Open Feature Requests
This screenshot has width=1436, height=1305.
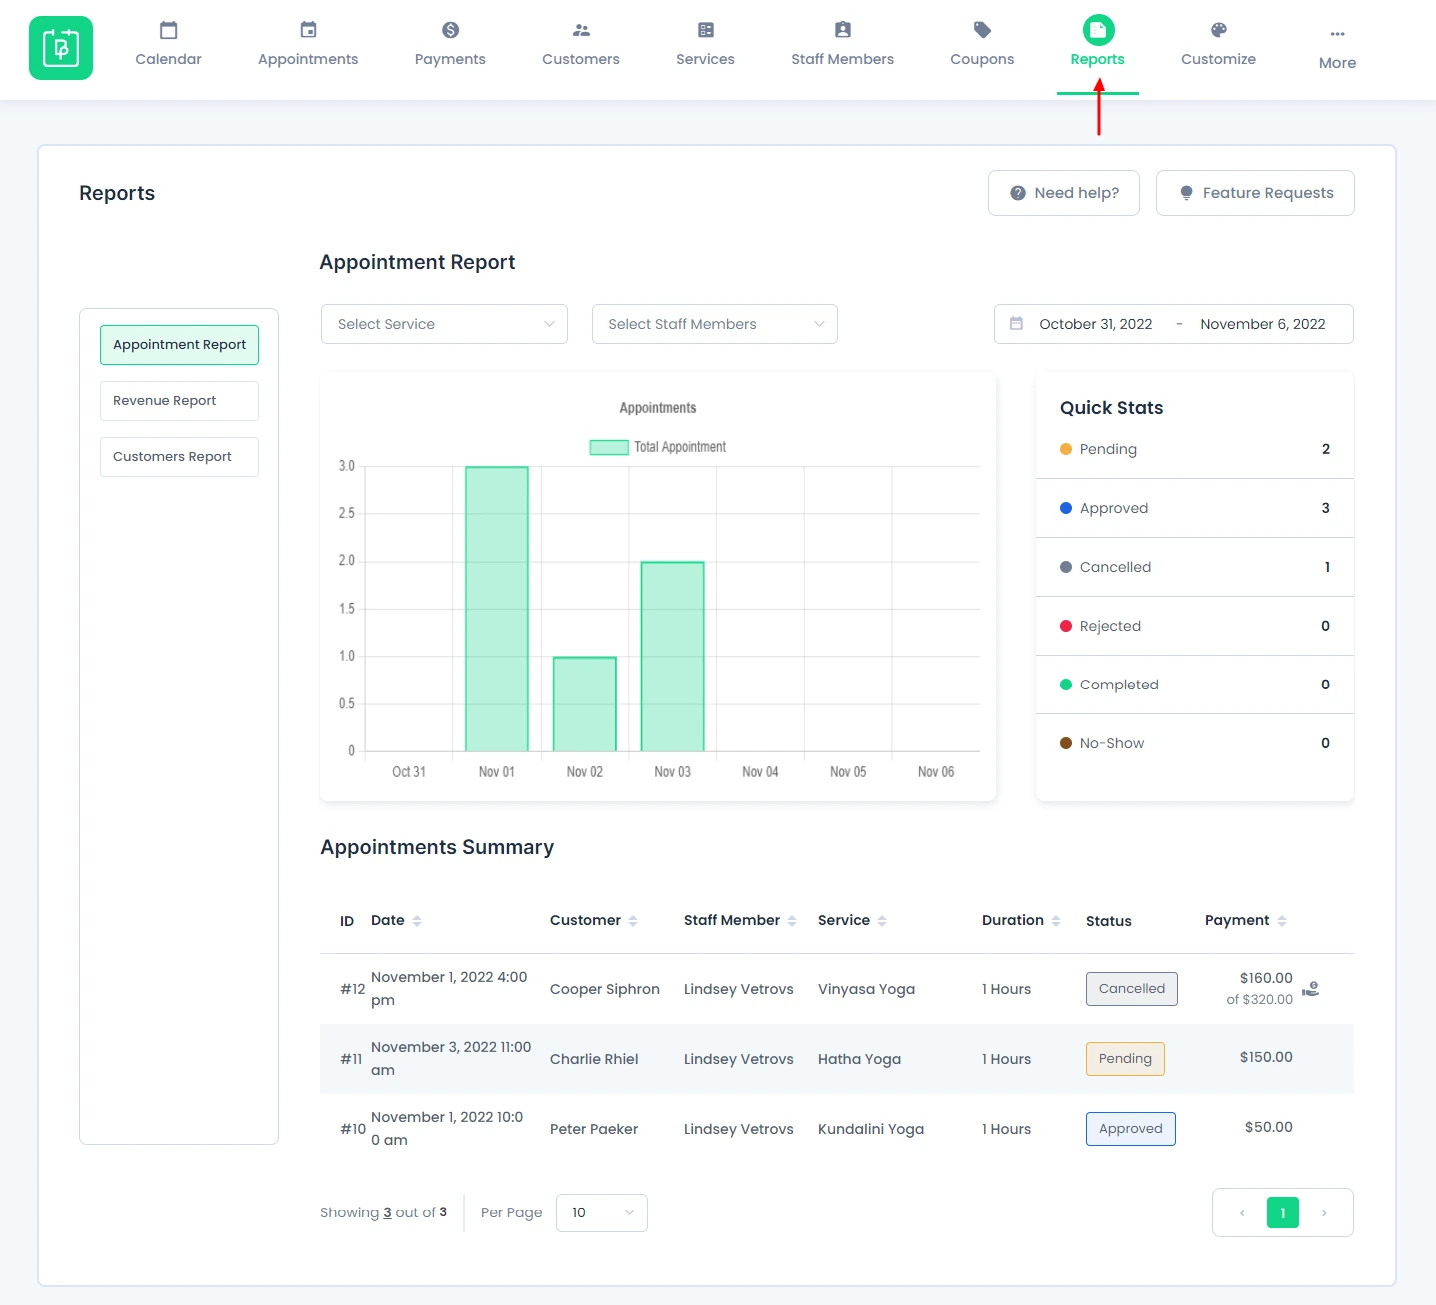tap(1255, 192)
